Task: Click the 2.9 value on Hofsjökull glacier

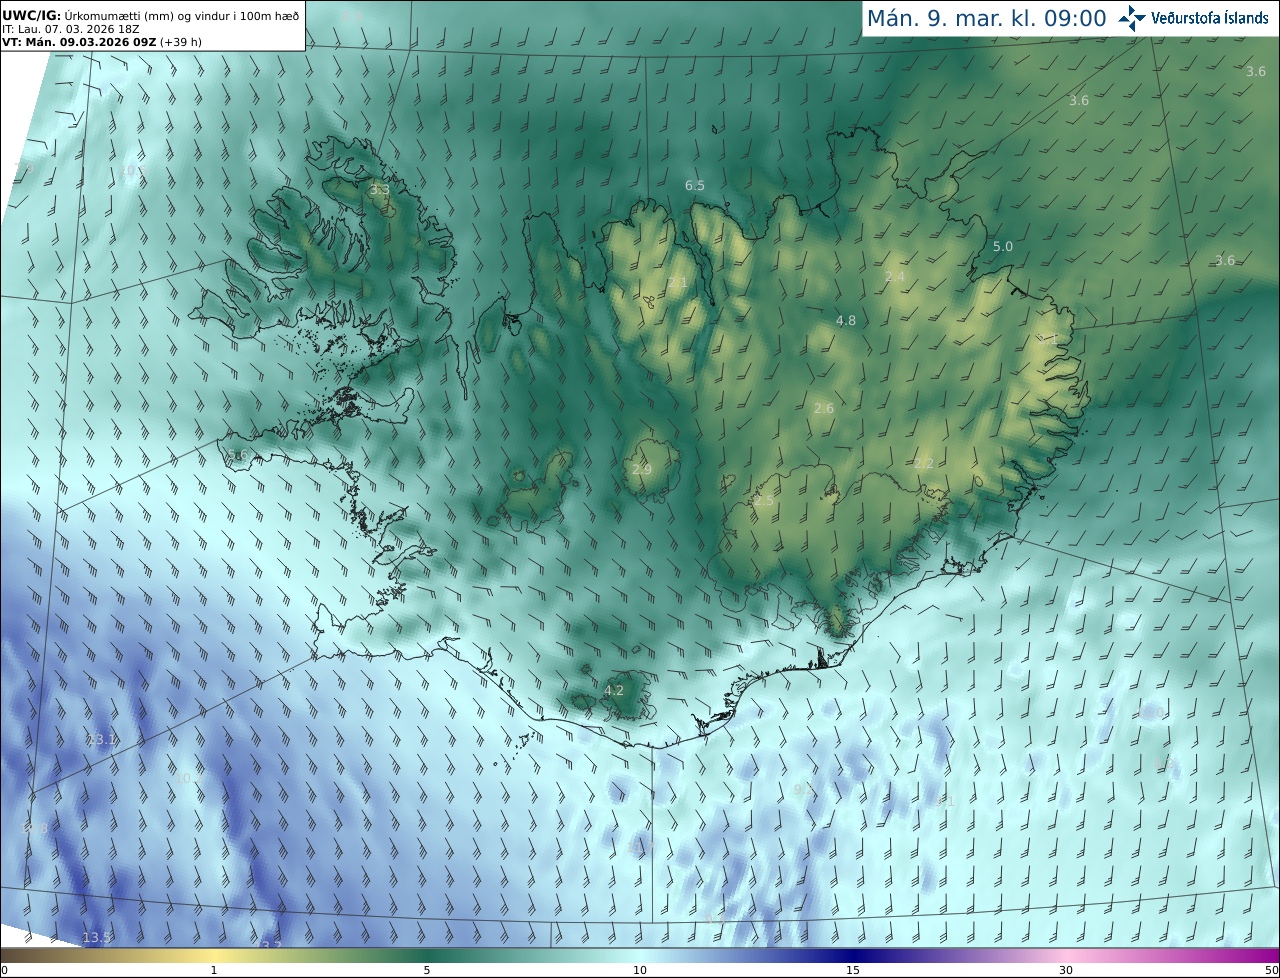Action: point(642,469)
